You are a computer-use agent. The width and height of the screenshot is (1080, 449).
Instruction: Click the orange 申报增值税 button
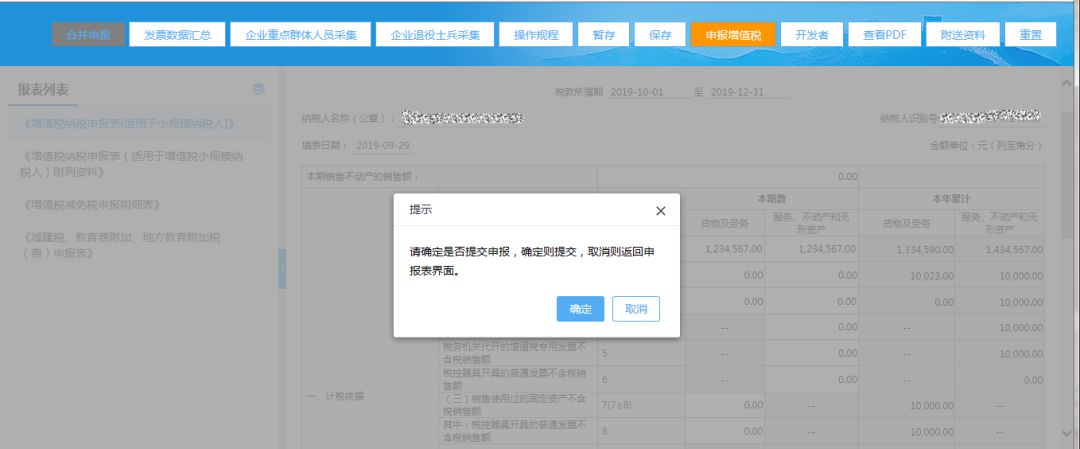coord(732,34)
